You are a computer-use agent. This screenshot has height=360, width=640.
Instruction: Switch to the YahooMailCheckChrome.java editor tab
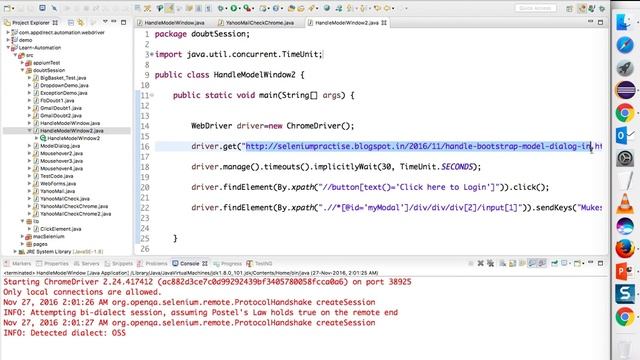point(260,23)
